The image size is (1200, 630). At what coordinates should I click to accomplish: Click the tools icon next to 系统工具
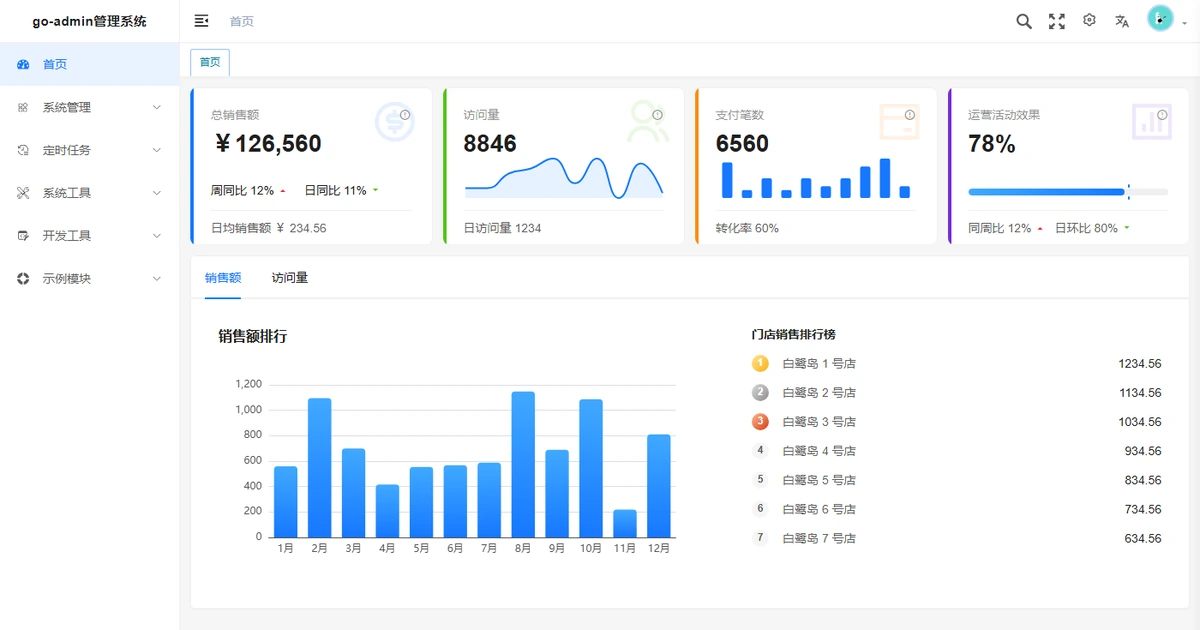point(23,193)
